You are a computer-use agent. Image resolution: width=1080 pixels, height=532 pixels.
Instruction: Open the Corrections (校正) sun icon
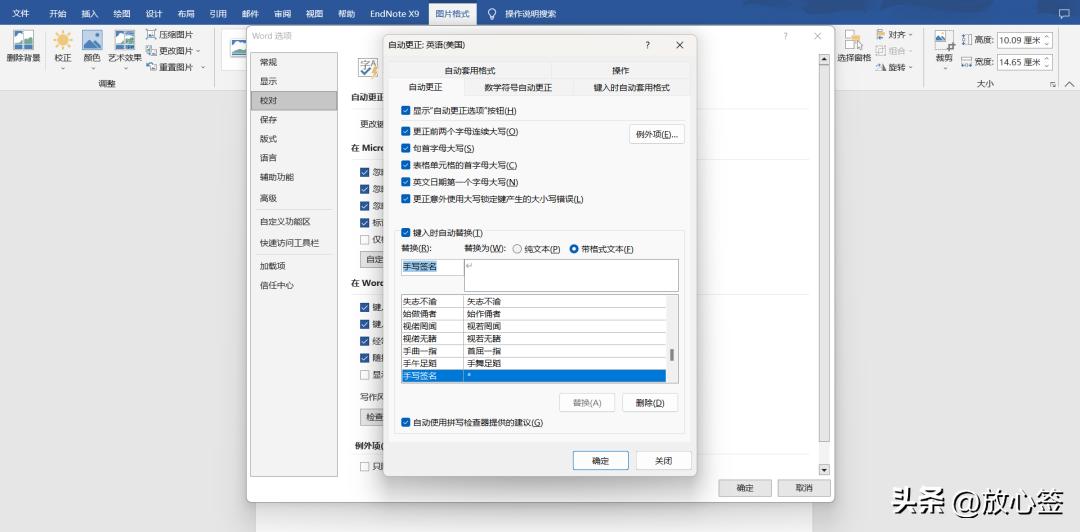click(63, 40)
